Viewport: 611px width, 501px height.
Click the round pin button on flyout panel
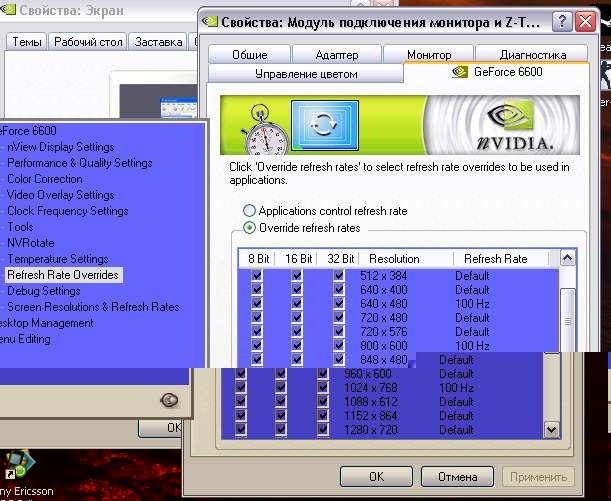tap(169, 400)
